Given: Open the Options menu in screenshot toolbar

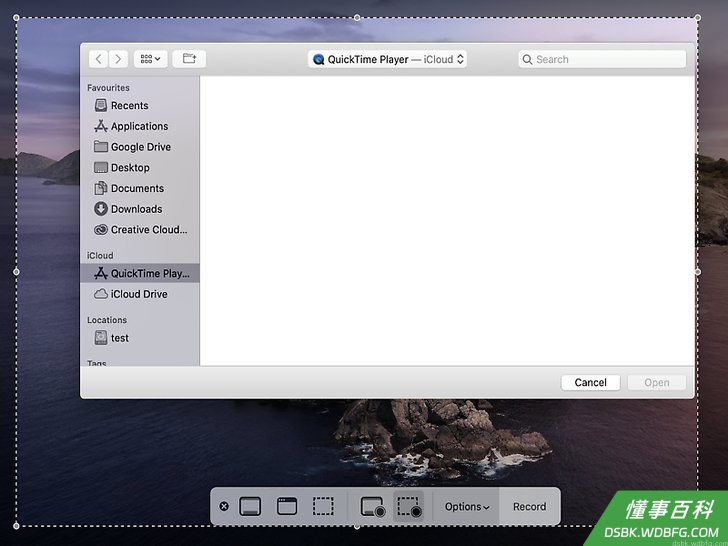Looking at the screenshot, I should (467, 507).
